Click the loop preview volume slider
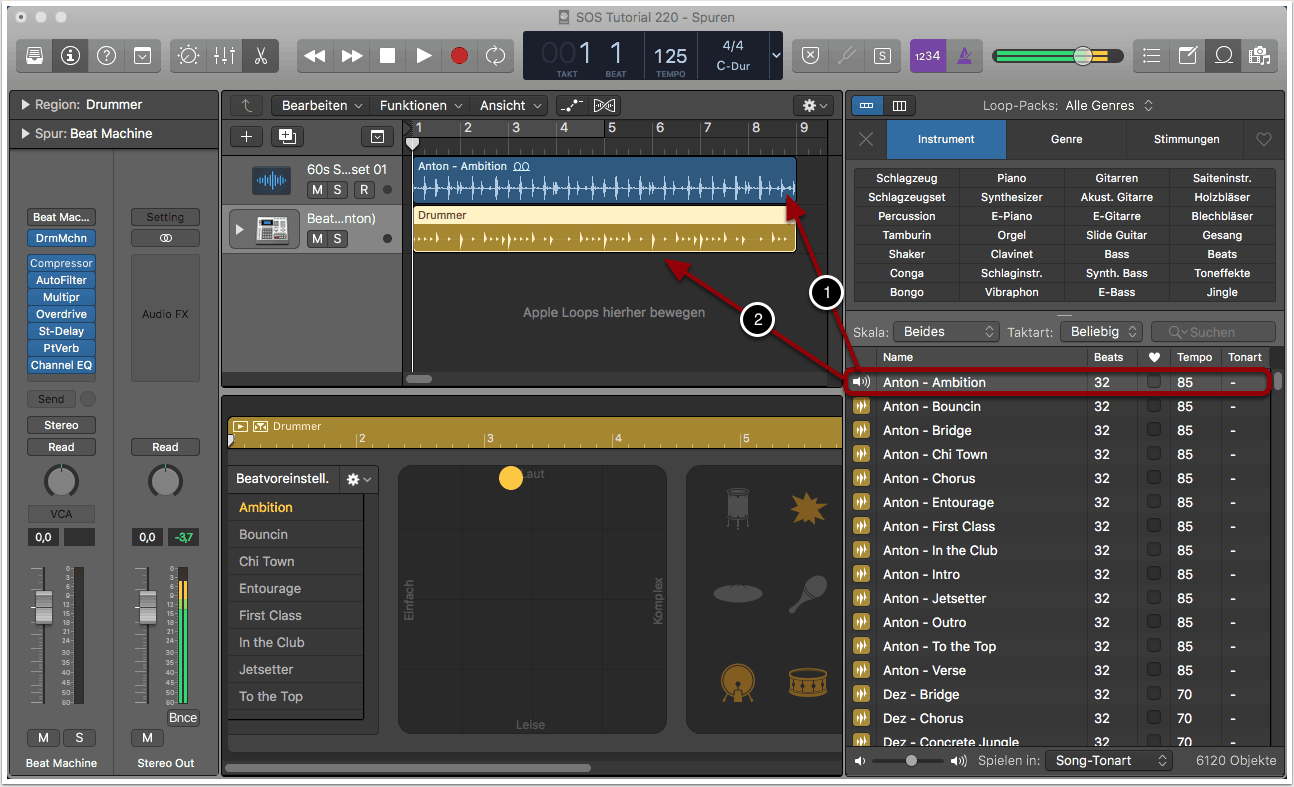 [911, 761]
